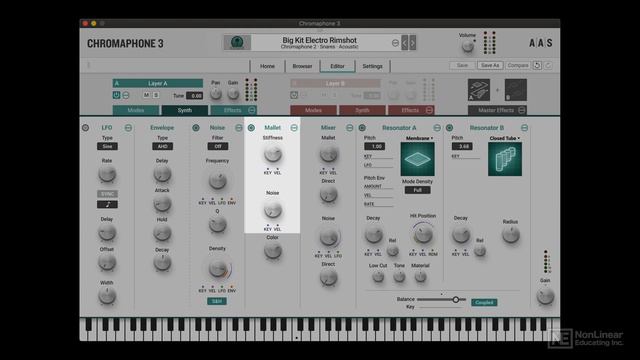Click the redo arrow icon after undo
The height and width of the screenshot is (360, 640).
pyautogui.click(x=548, y=65)
